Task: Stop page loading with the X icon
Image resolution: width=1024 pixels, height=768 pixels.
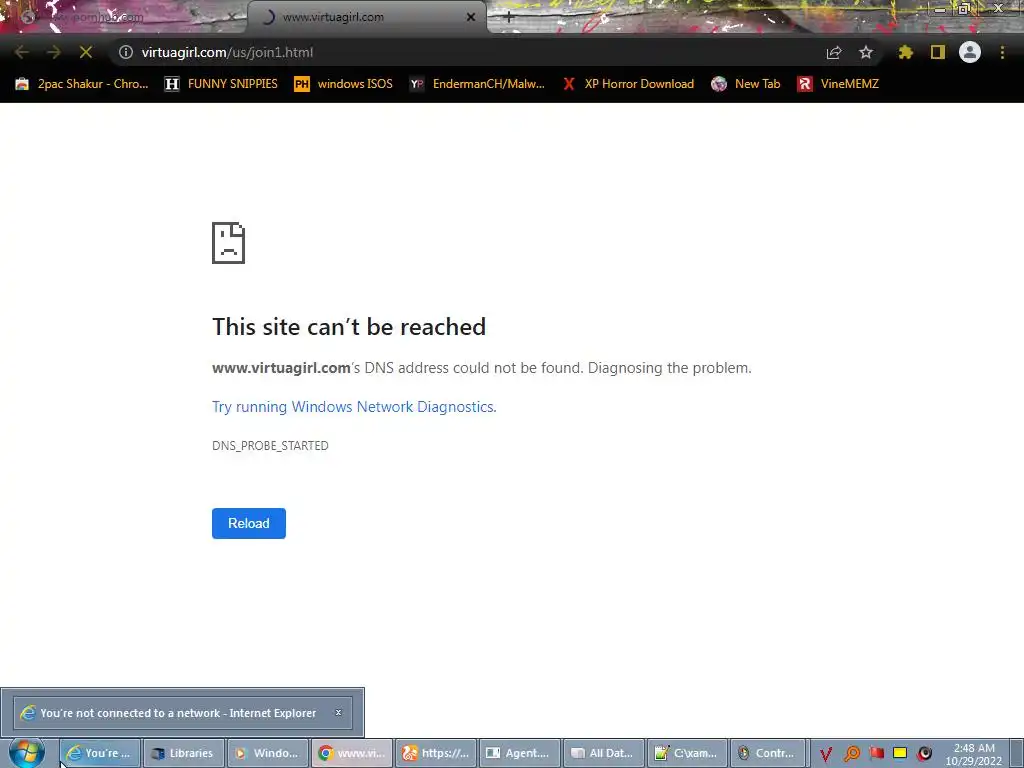Action: point(86,52)
